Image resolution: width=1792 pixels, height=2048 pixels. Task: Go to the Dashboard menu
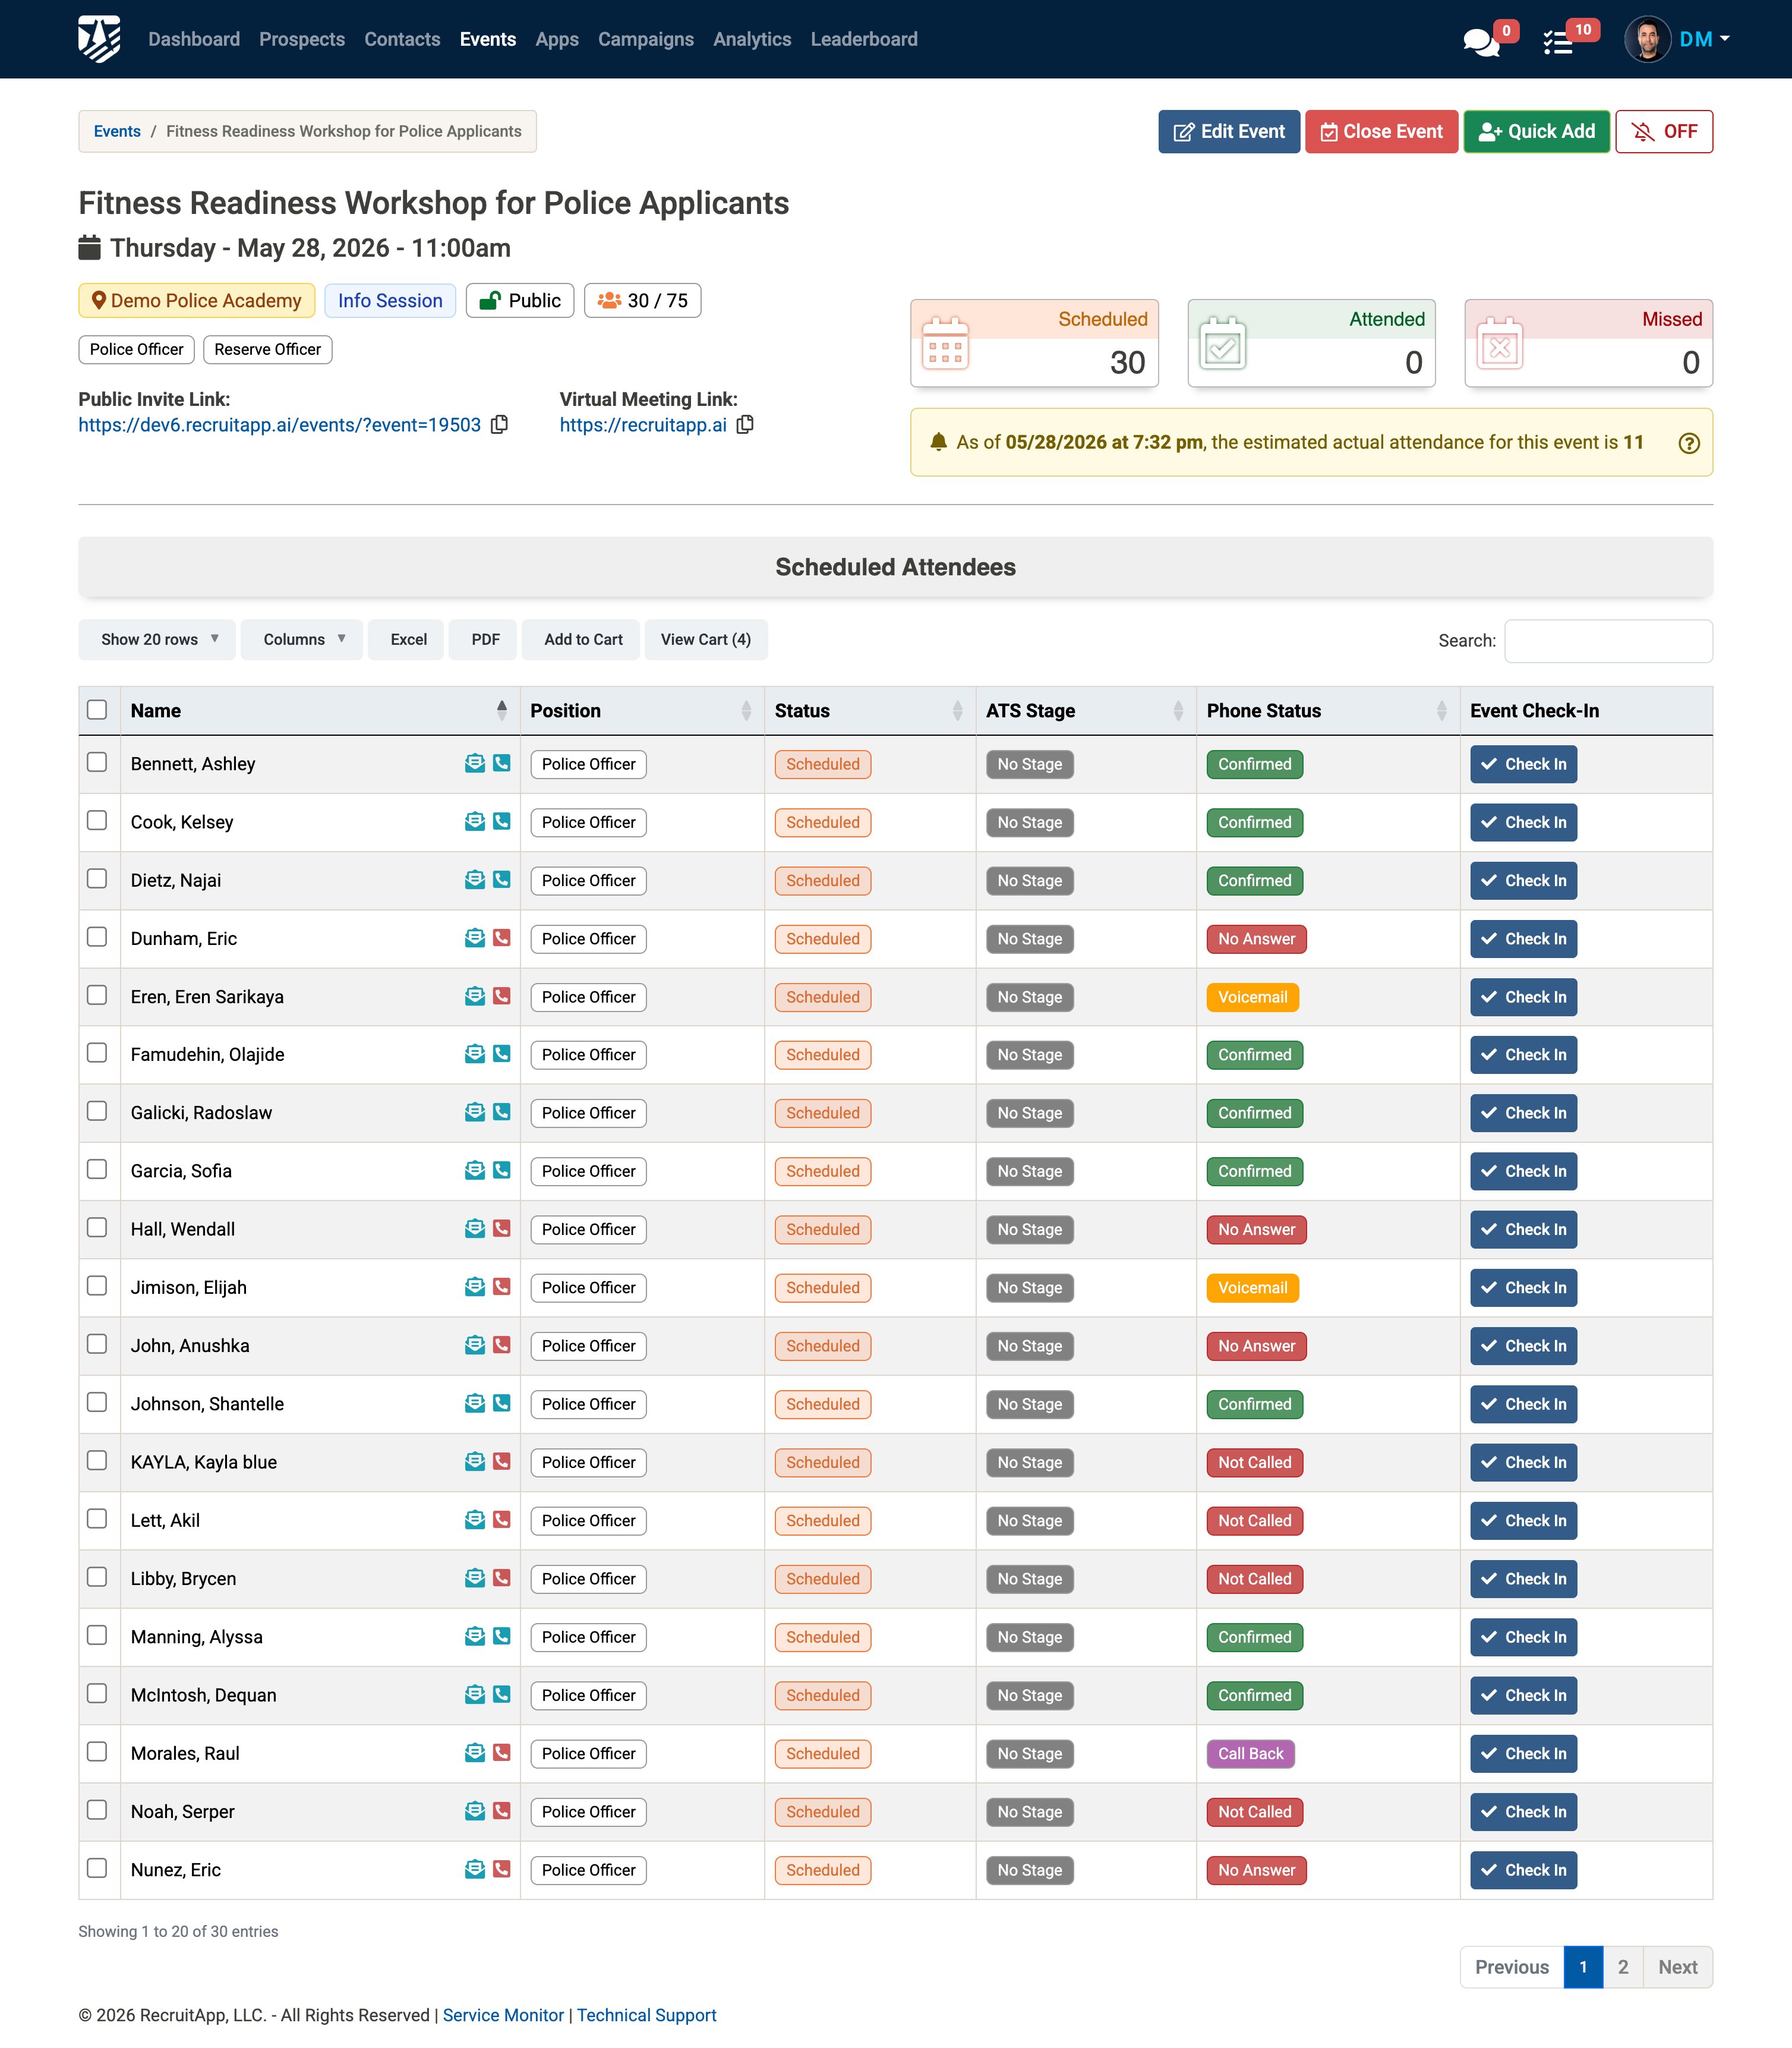pos(194,39)
